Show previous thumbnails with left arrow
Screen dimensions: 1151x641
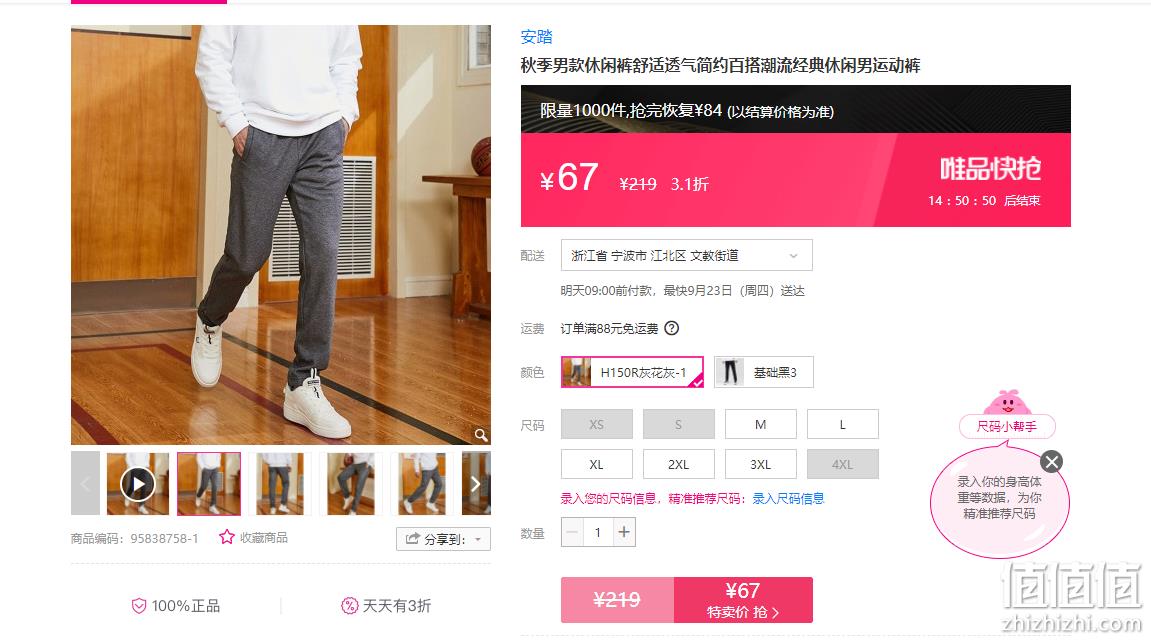85,484
